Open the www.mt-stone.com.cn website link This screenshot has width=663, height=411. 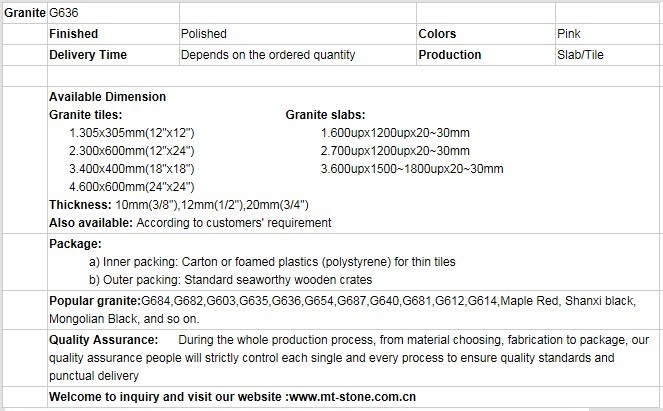pyautogui.click(x=353, y=397)
